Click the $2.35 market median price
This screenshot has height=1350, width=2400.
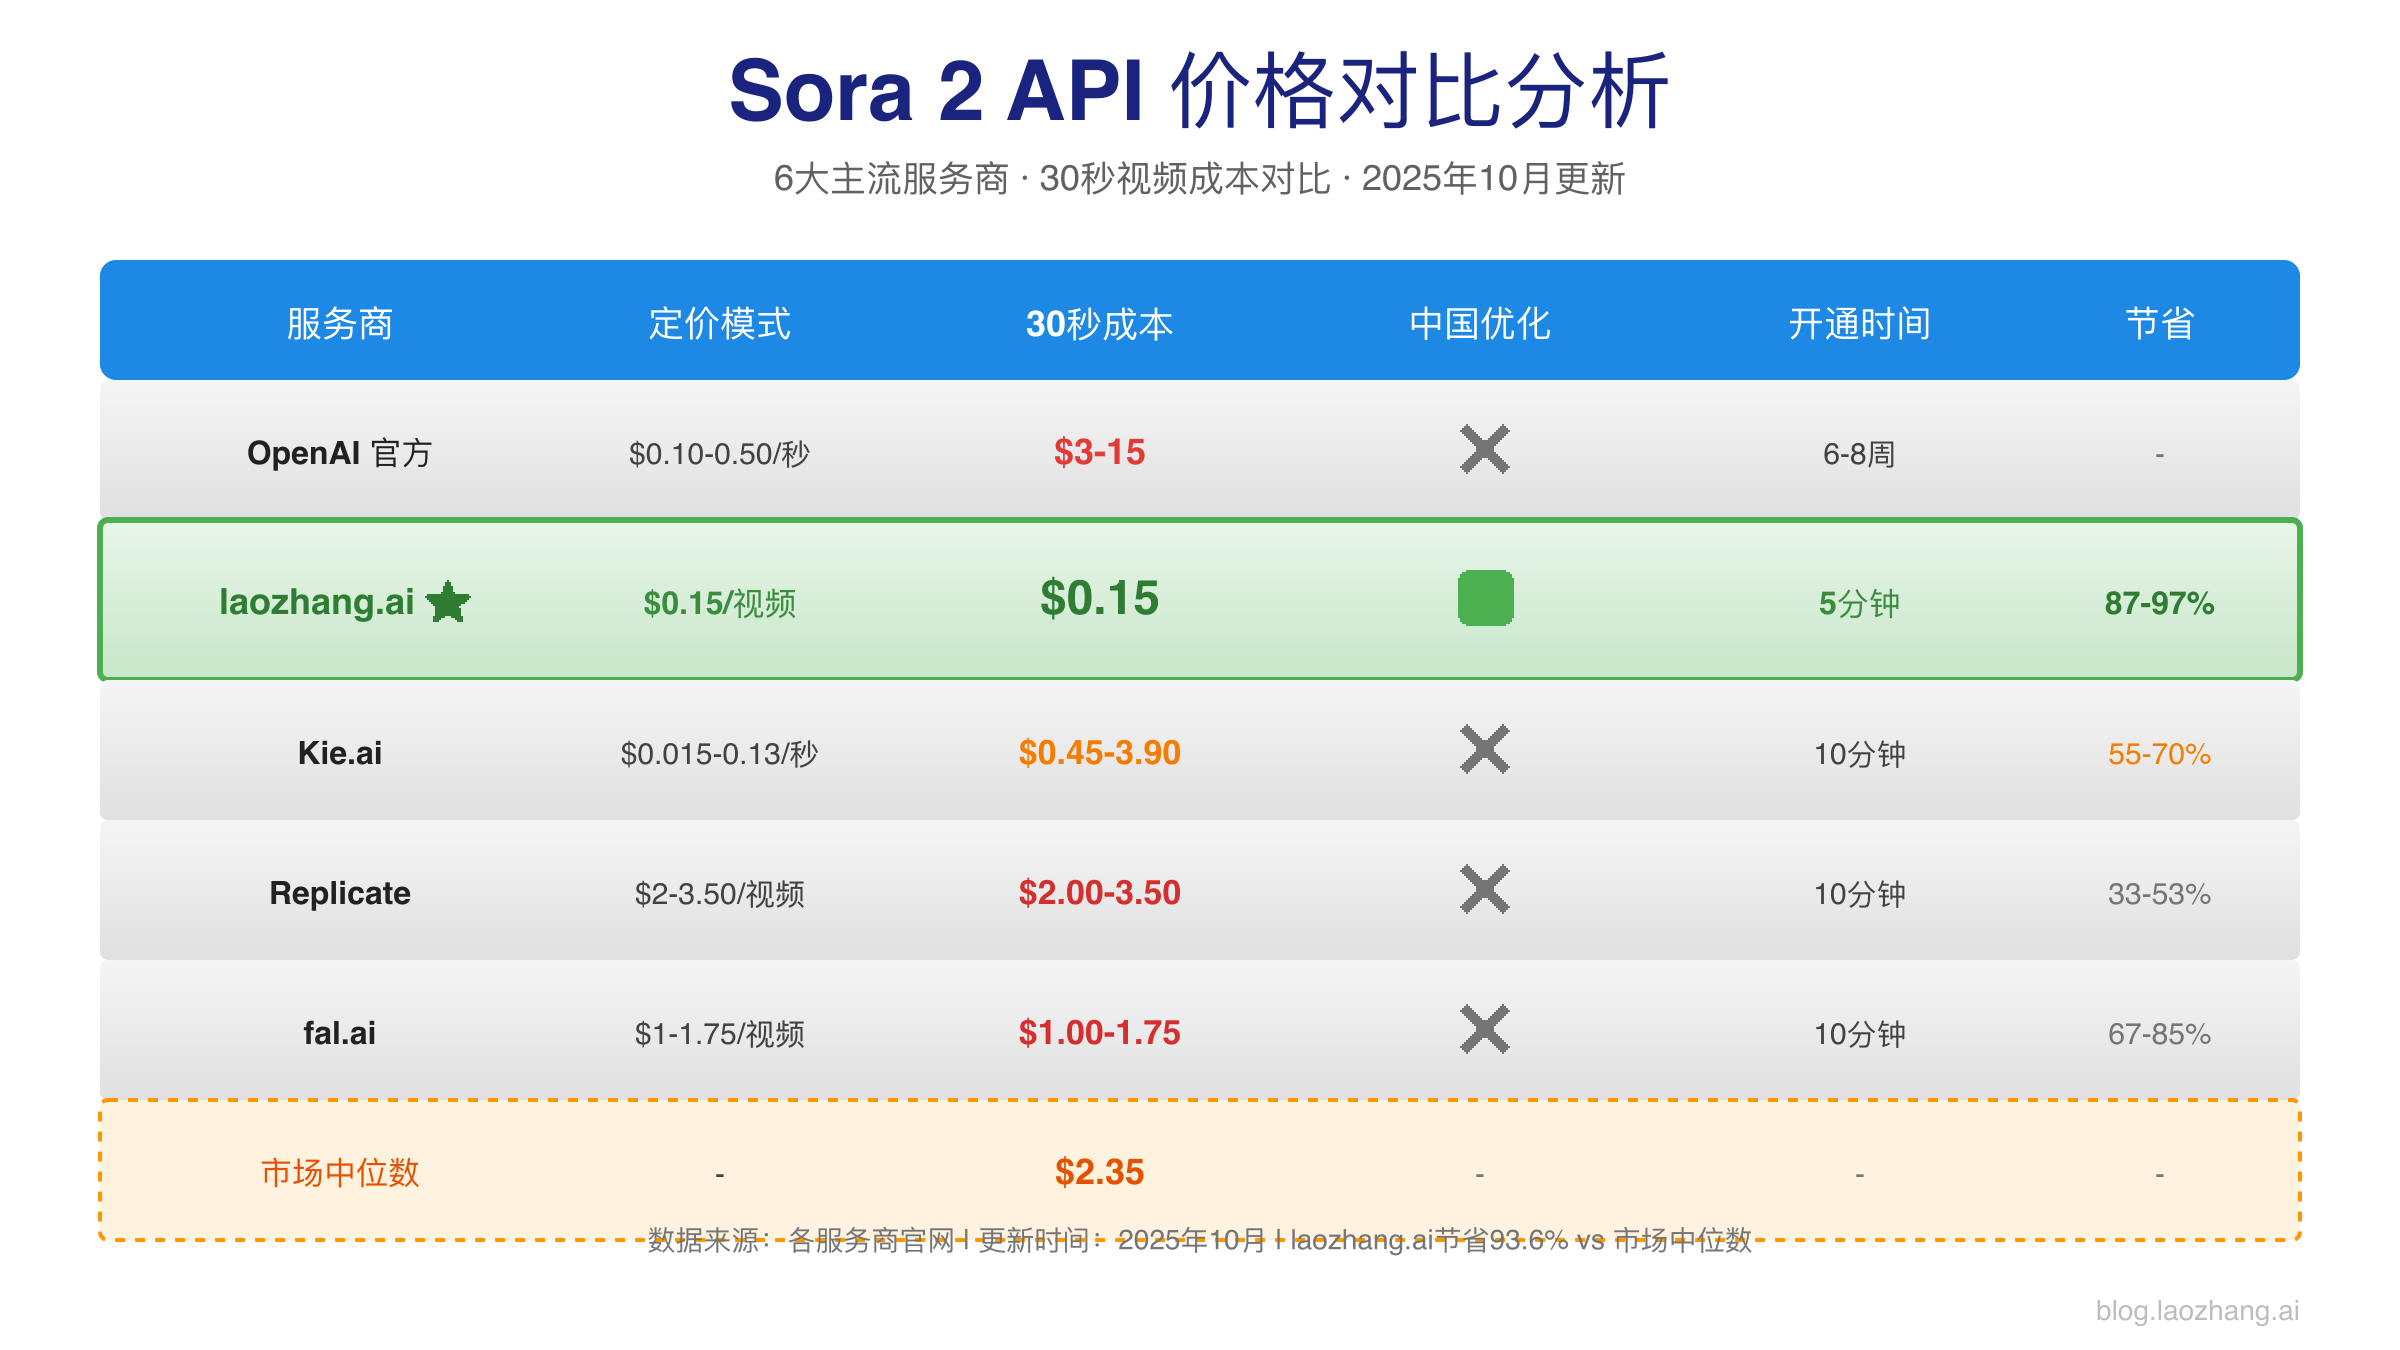tap(1099, 1172)
